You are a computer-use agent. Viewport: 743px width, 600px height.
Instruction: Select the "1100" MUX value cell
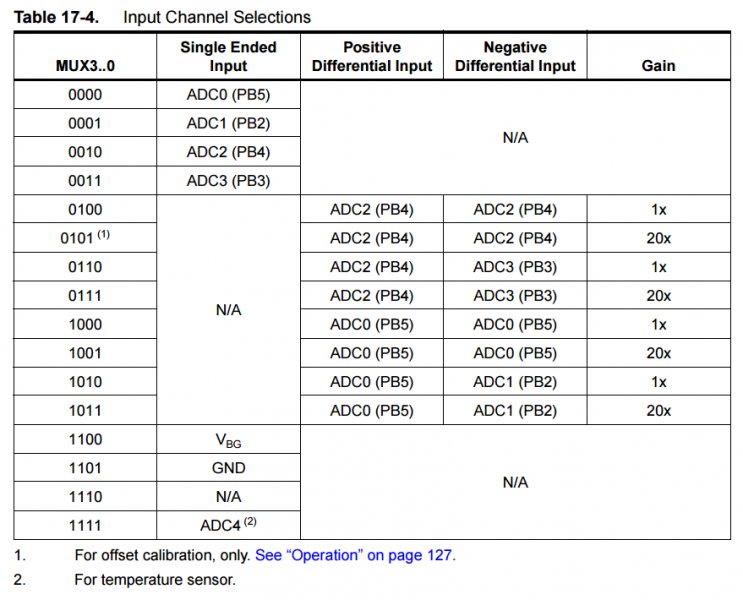[85, 439]
